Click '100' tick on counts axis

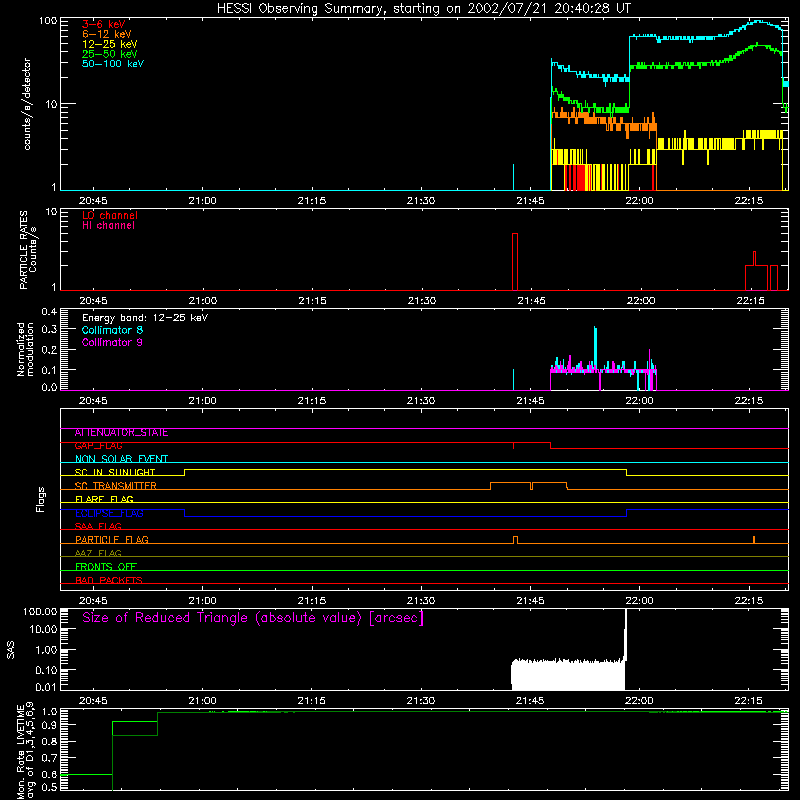[47, 21]
